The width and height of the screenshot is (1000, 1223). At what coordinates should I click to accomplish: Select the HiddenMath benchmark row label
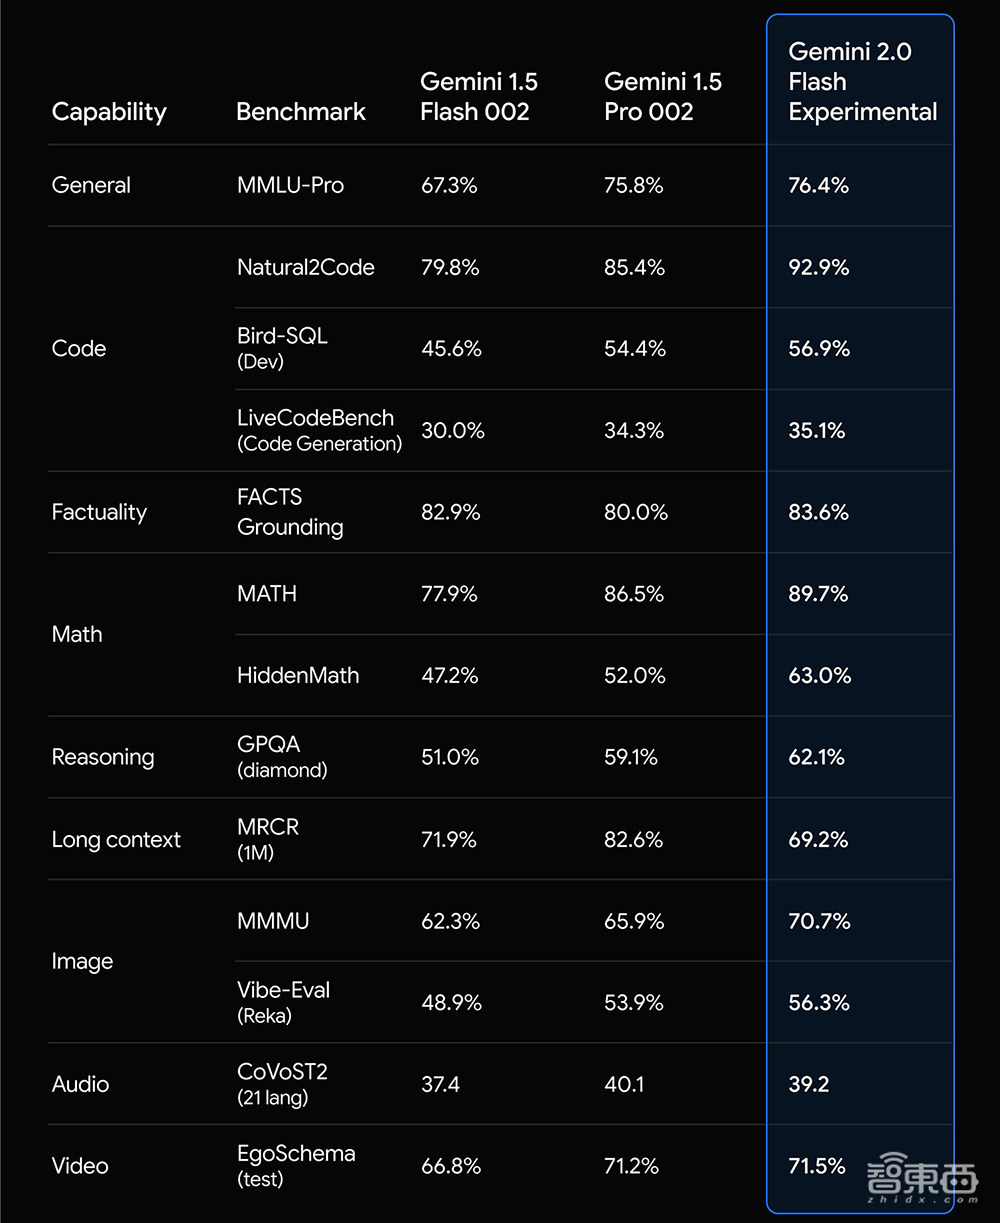pos(298,675)
